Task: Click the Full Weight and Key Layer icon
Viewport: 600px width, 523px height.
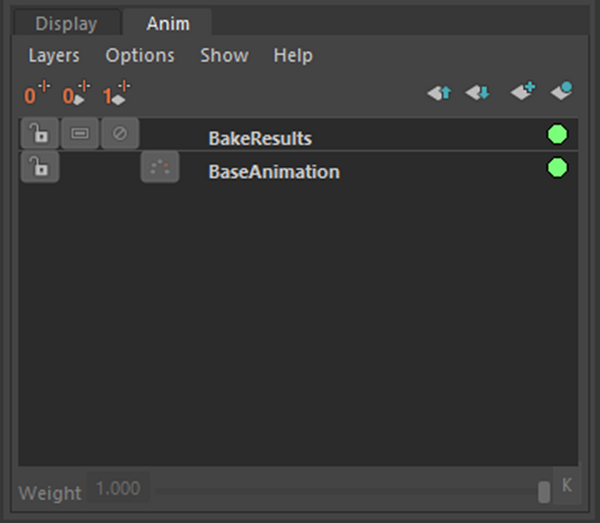Action: pyautogui.click(x=116, y=94)
